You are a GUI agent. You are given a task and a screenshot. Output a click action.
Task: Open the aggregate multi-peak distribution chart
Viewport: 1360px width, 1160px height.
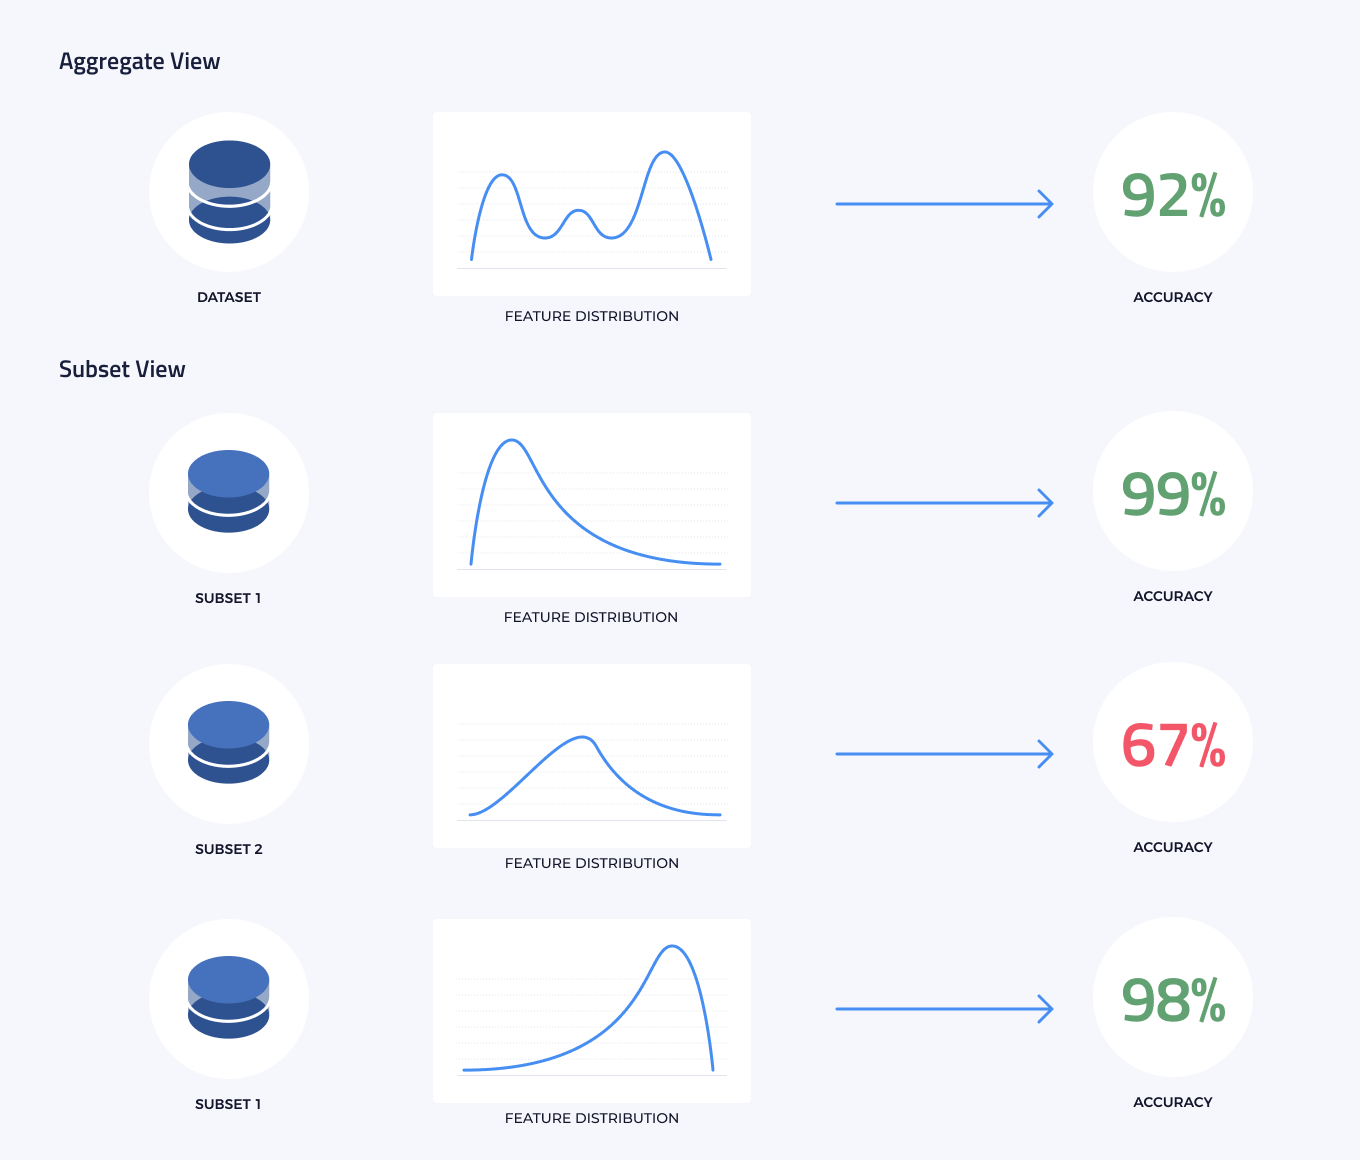coord(592,204)
